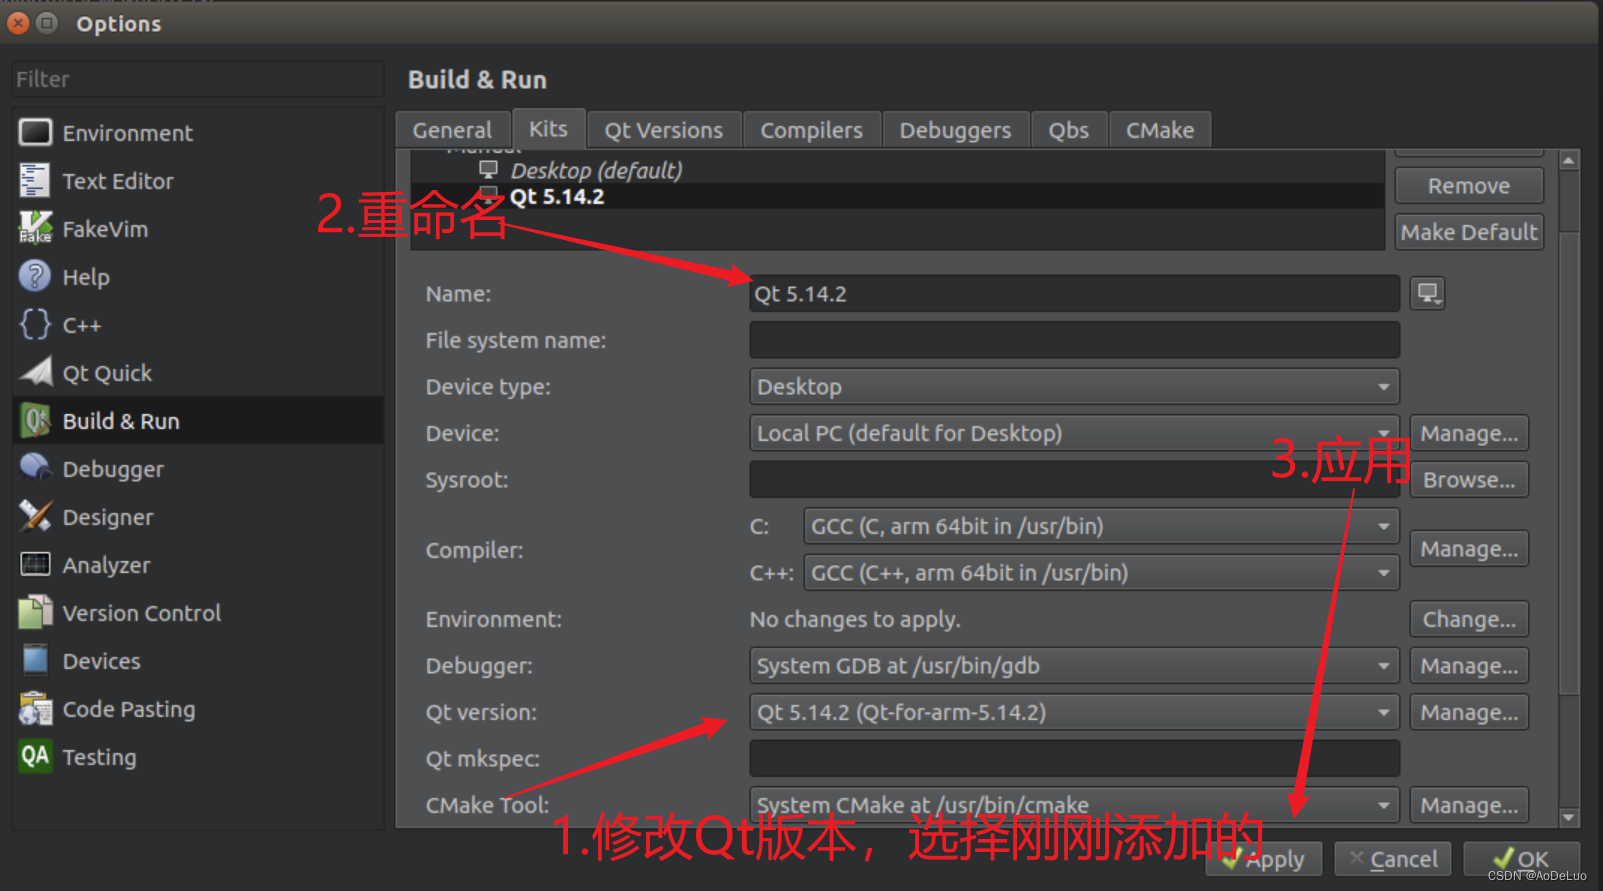Click monitor icon of Desktop (default) kit
The width and height of the screenshot is (1603, 891).
[x=489, y=169]
